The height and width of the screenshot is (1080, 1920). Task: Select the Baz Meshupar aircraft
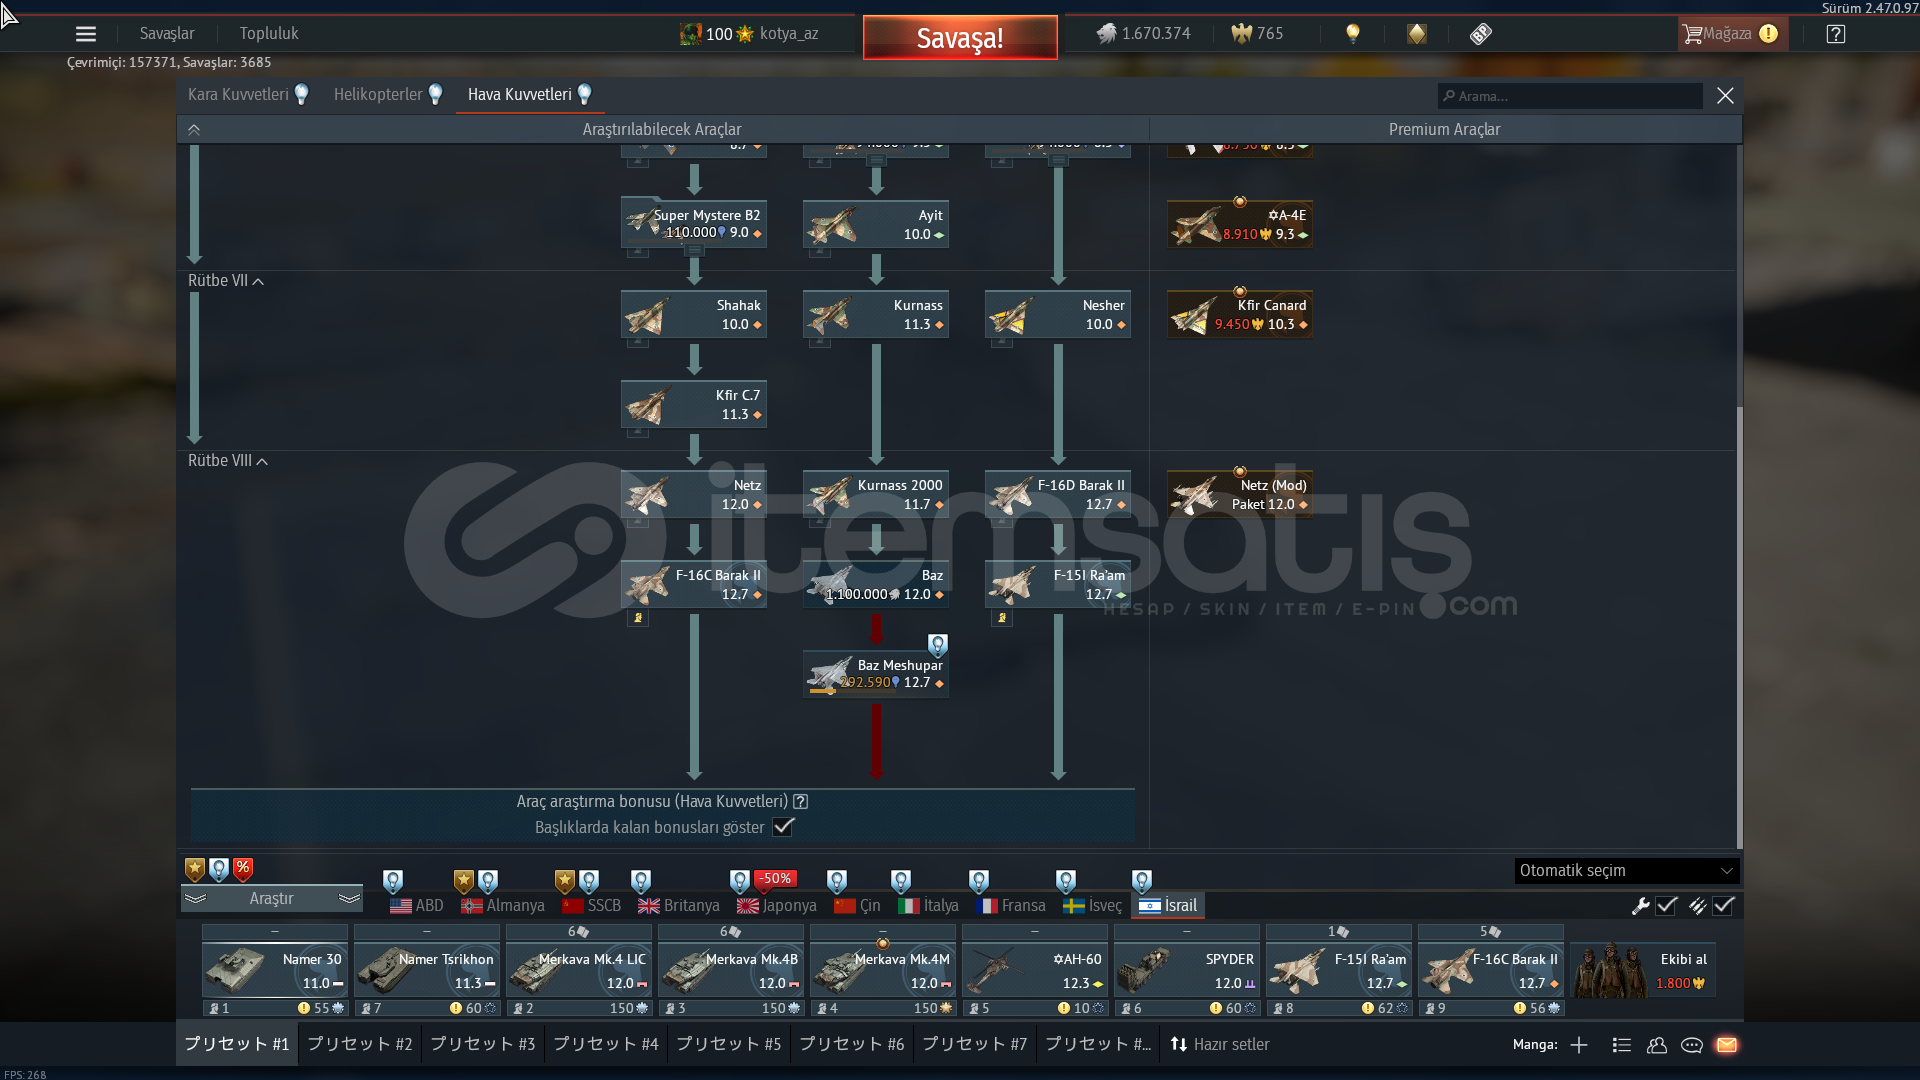click(876, 673)
